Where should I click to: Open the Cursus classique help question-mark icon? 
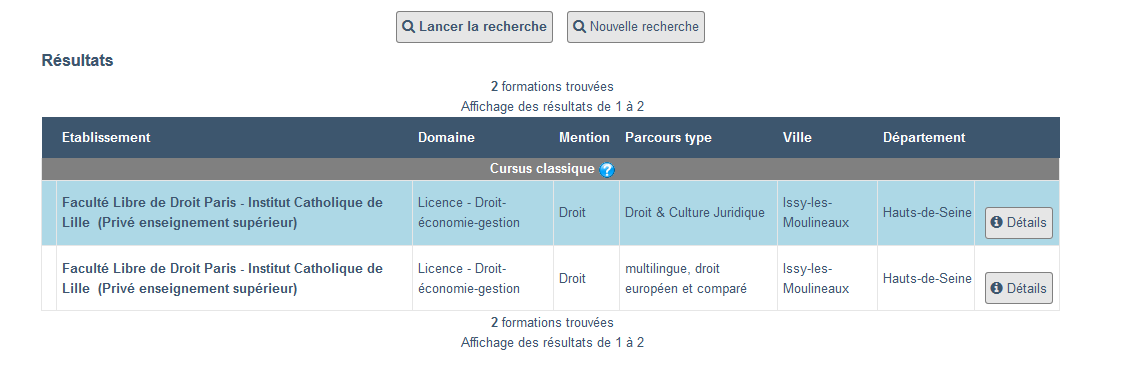[607, 170]
